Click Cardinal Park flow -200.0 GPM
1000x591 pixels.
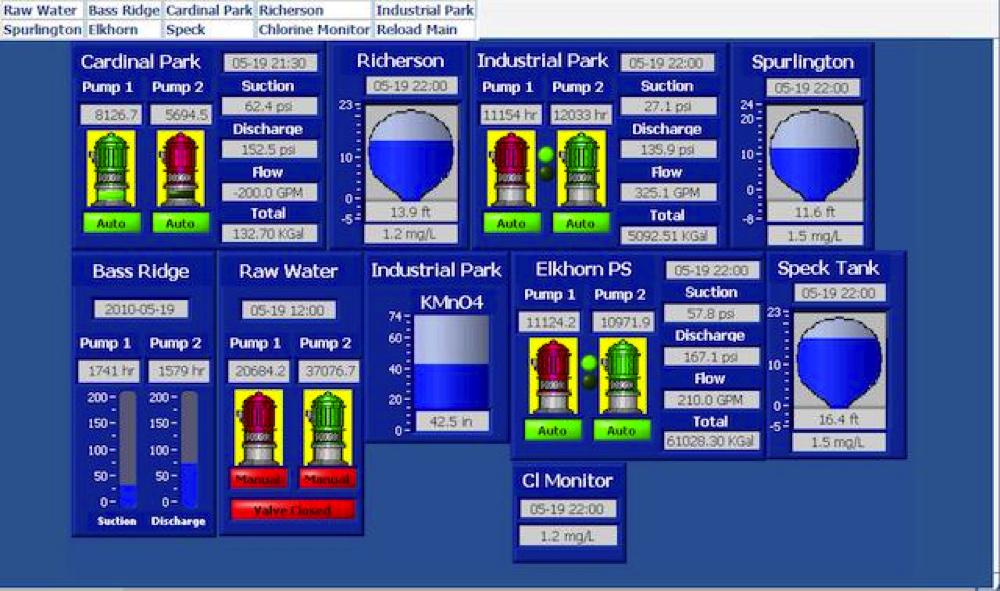tap(269, 192)
